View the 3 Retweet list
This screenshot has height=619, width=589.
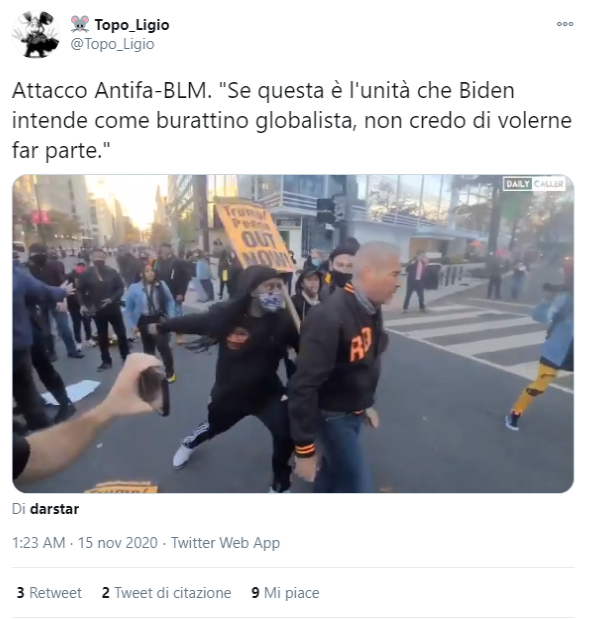[49, 593]
